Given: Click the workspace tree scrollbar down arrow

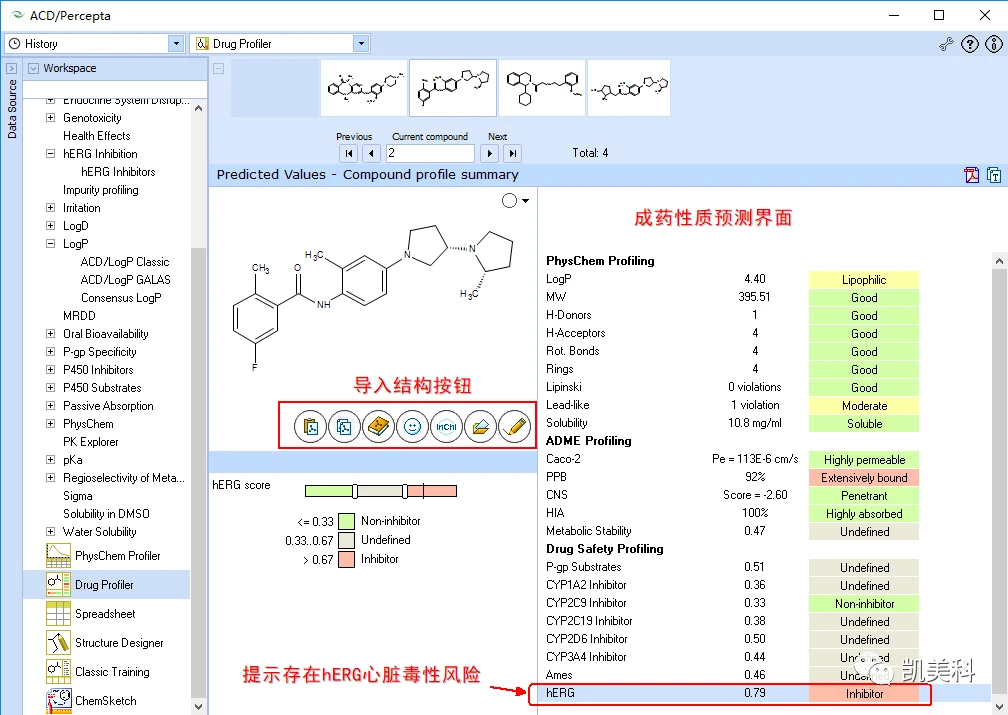Looking at the screenshot, I should [x=198, y=707].
